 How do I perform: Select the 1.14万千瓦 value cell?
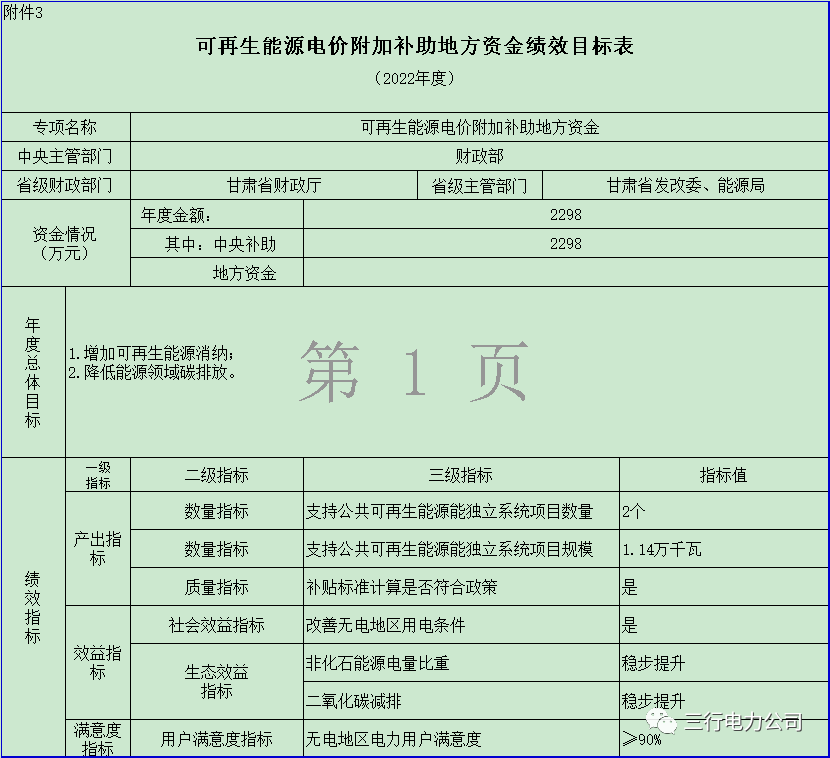click(723, 549)
